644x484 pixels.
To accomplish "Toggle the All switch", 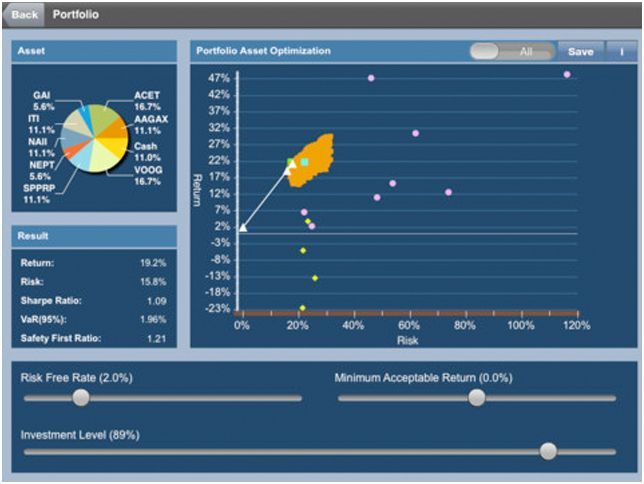I will pyautogui.click(x=511, y=51).
